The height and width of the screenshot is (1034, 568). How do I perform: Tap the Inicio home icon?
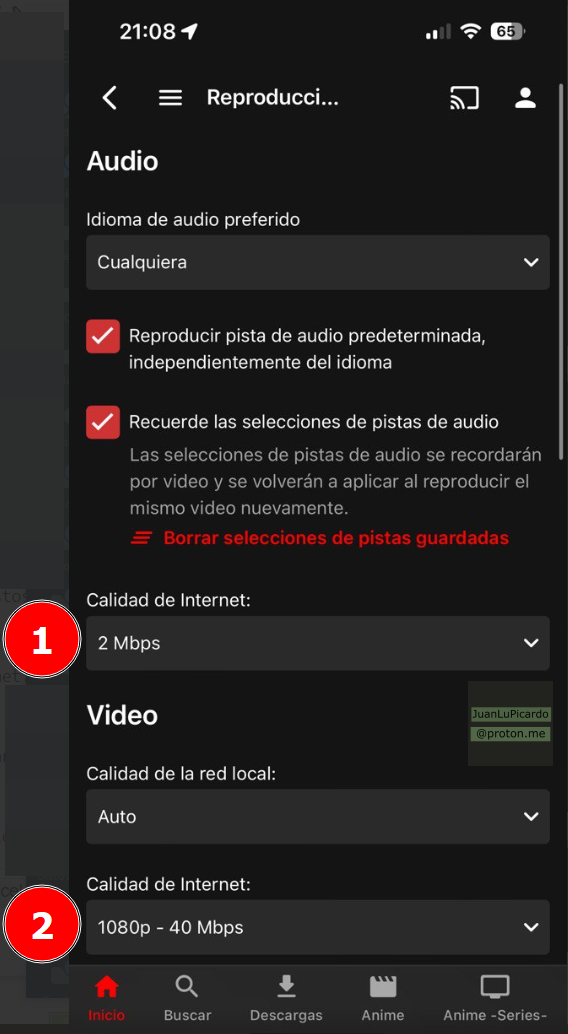[106, 987]
